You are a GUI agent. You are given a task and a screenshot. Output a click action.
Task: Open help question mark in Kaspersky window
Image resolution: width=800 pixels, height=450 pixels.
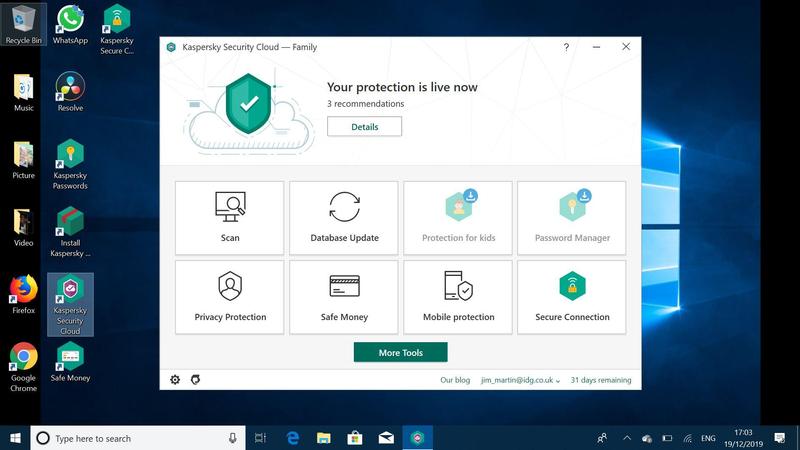point(566,47)
